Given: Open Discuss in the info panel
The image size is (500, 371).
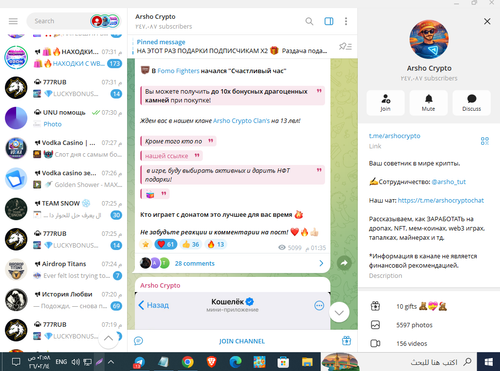Looking at the screenshot, I should 471,103.
